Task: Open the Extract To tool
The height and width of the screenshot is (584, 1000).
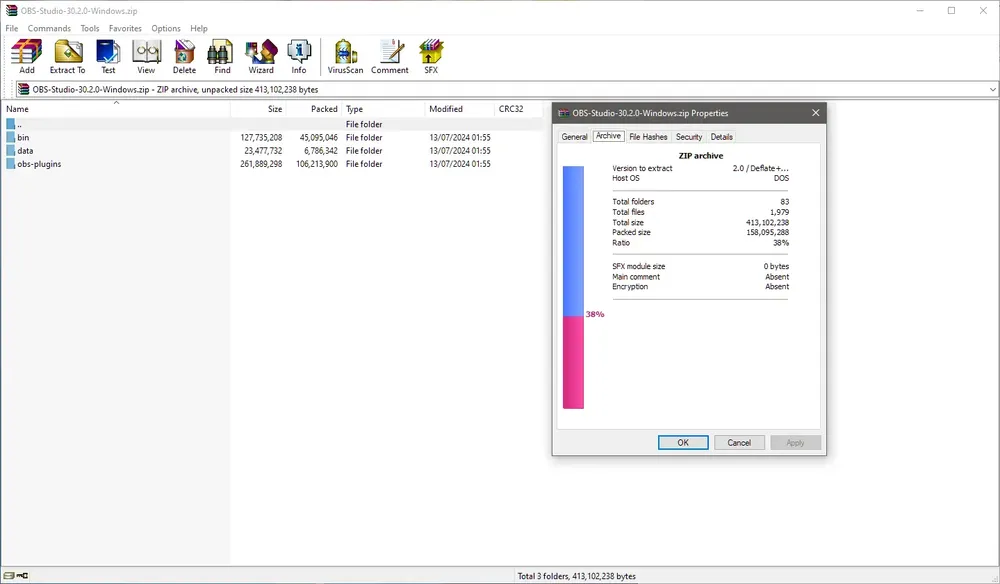Action: click(x=68, y=57)
